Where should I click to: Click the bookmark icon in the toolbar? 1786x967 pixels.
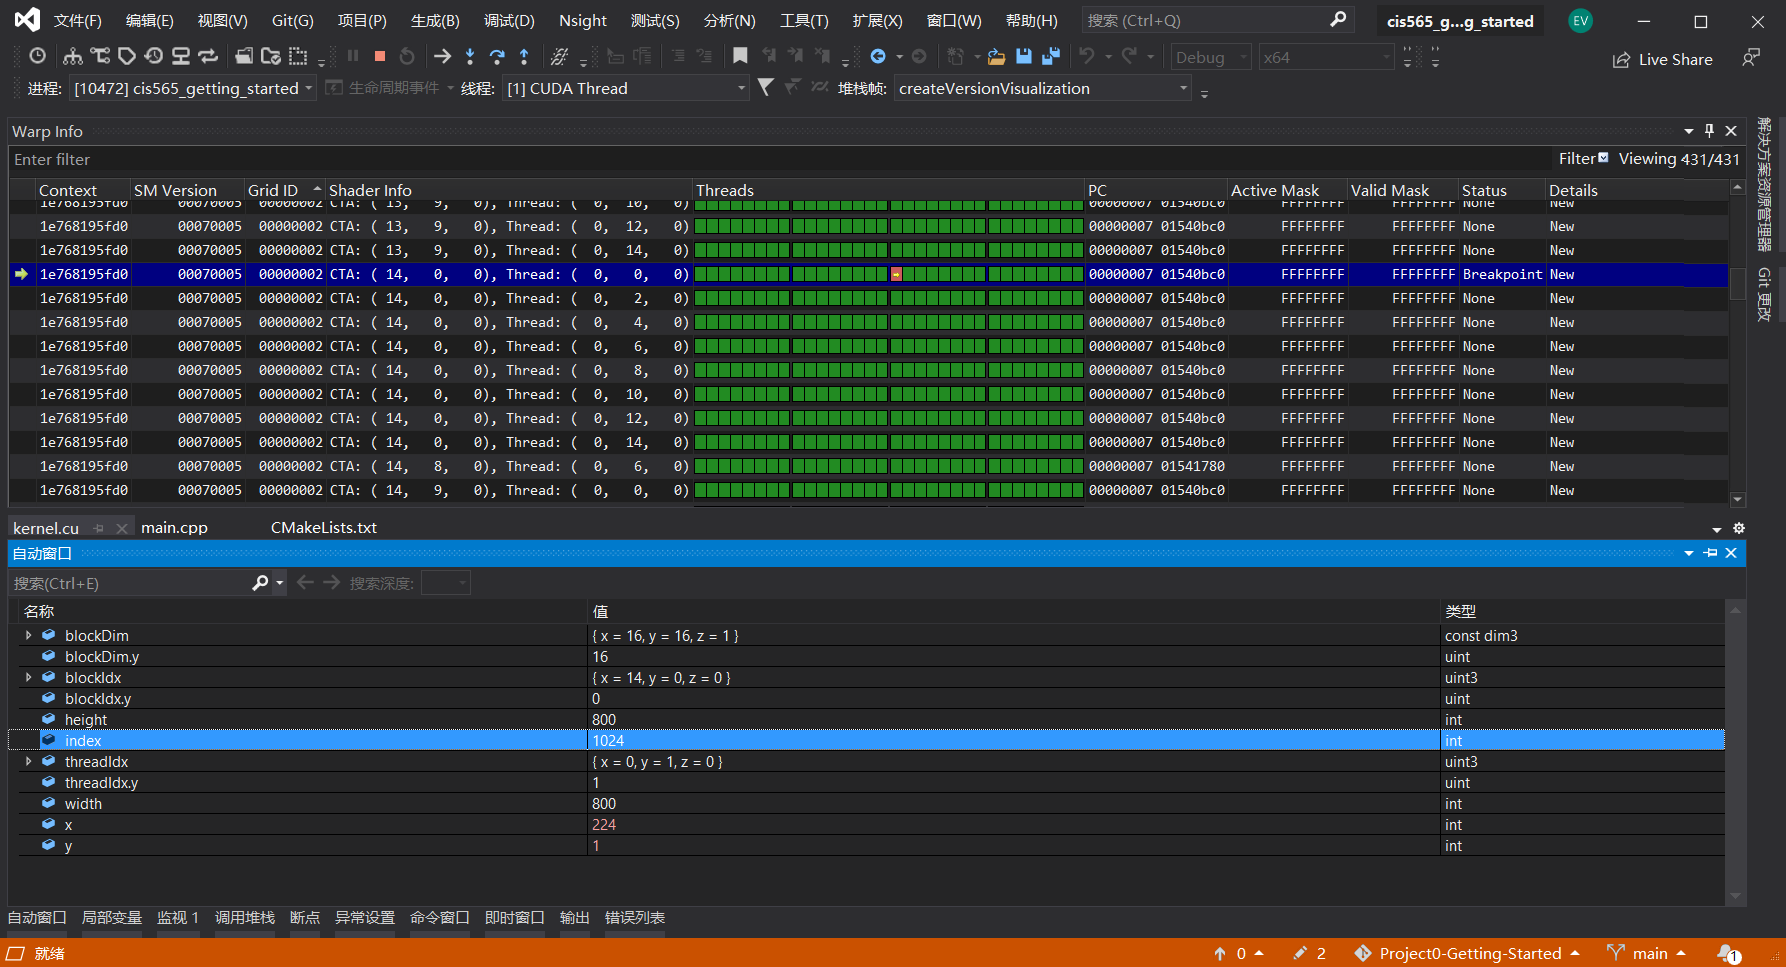coord(740,57)
